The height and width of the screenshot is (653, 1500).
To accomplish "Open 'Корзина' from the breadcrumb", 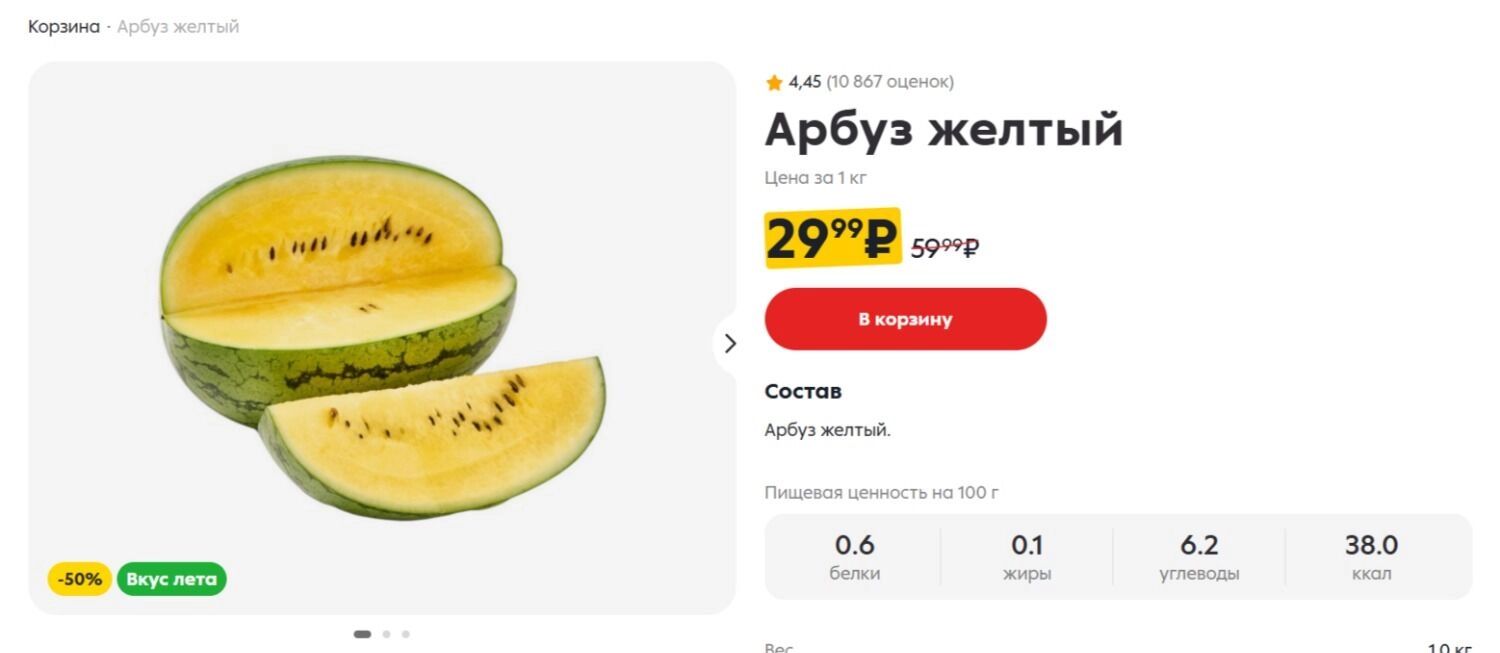I will coord(64,27).
